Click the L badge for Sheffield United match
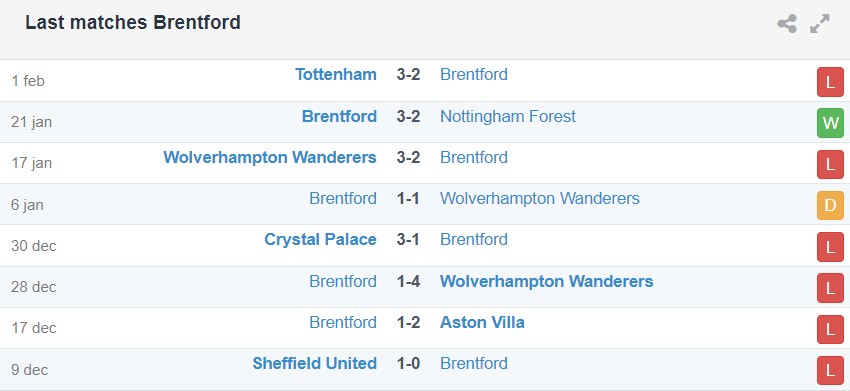850x391 pixels. tap(830, 370)
